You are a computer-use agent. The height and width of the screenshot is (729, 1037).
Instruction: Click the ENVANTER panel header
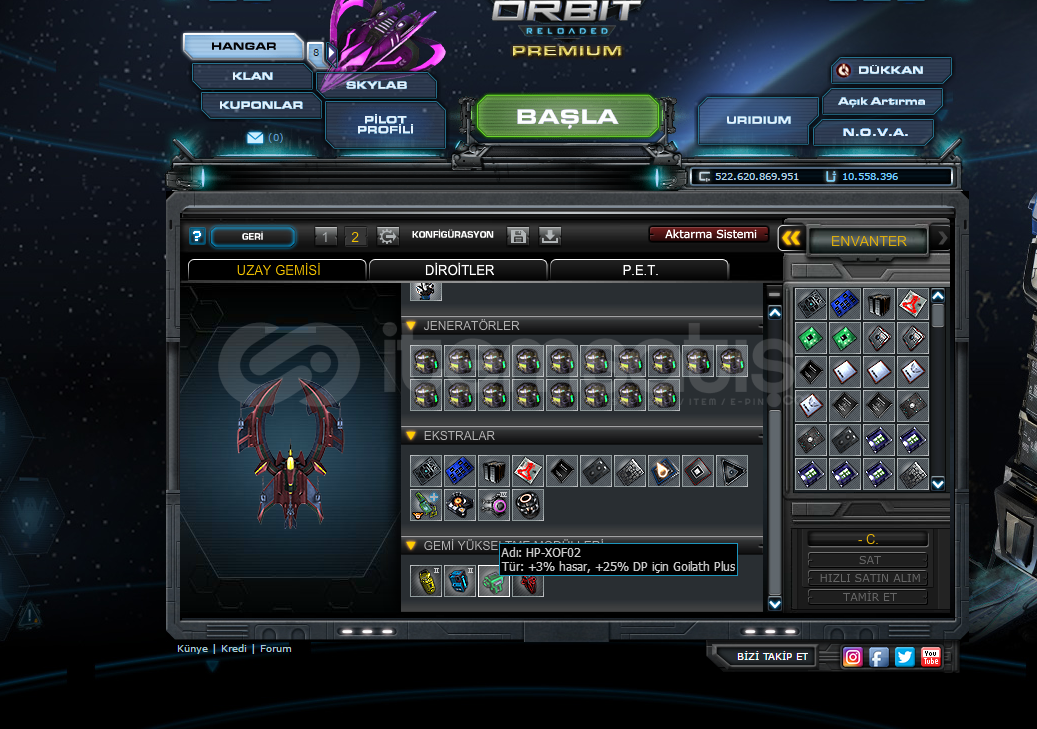point(868,241)
